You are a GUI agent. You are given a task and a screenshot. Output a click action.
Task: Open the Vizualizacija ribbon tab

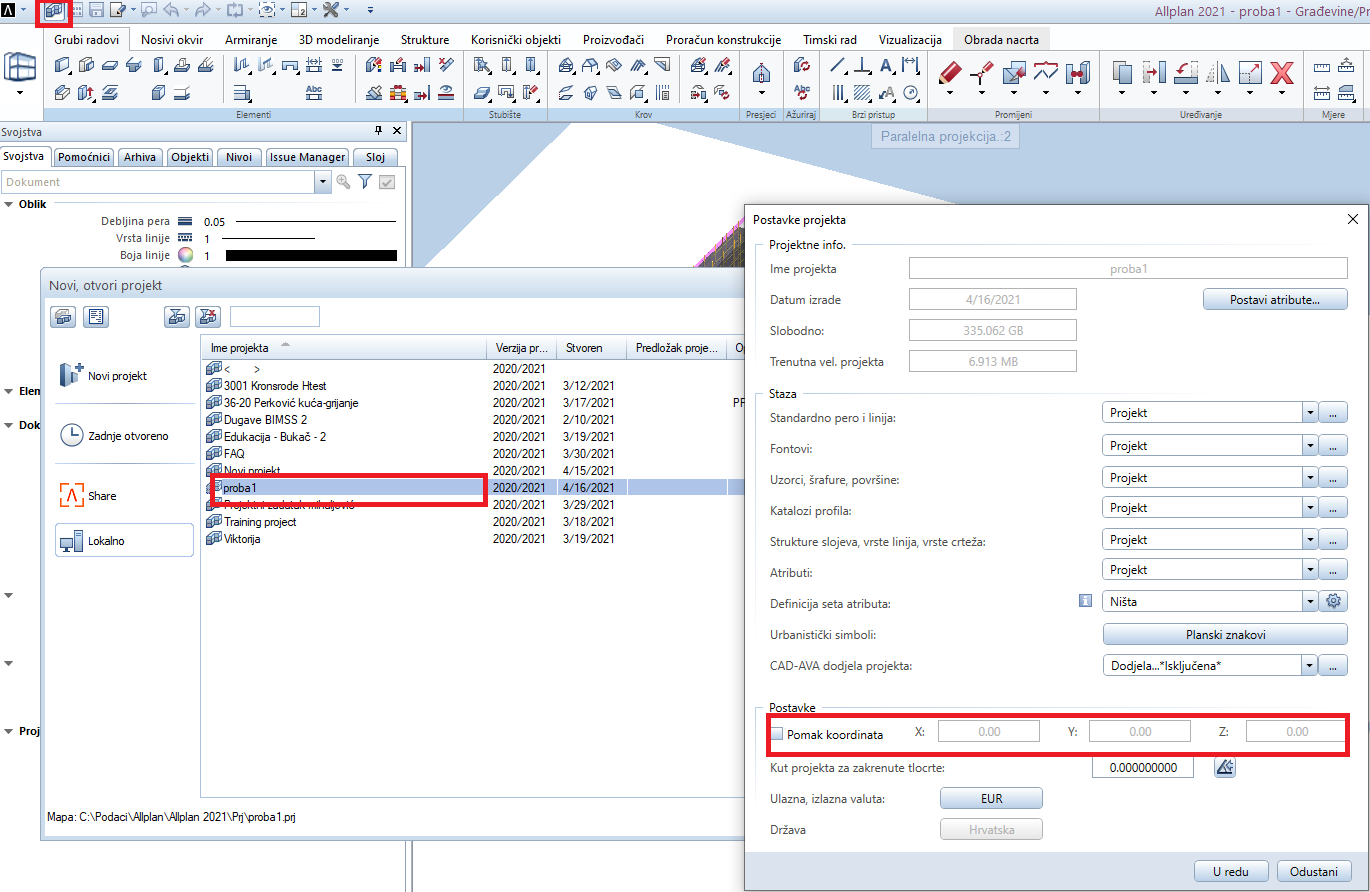910,40
